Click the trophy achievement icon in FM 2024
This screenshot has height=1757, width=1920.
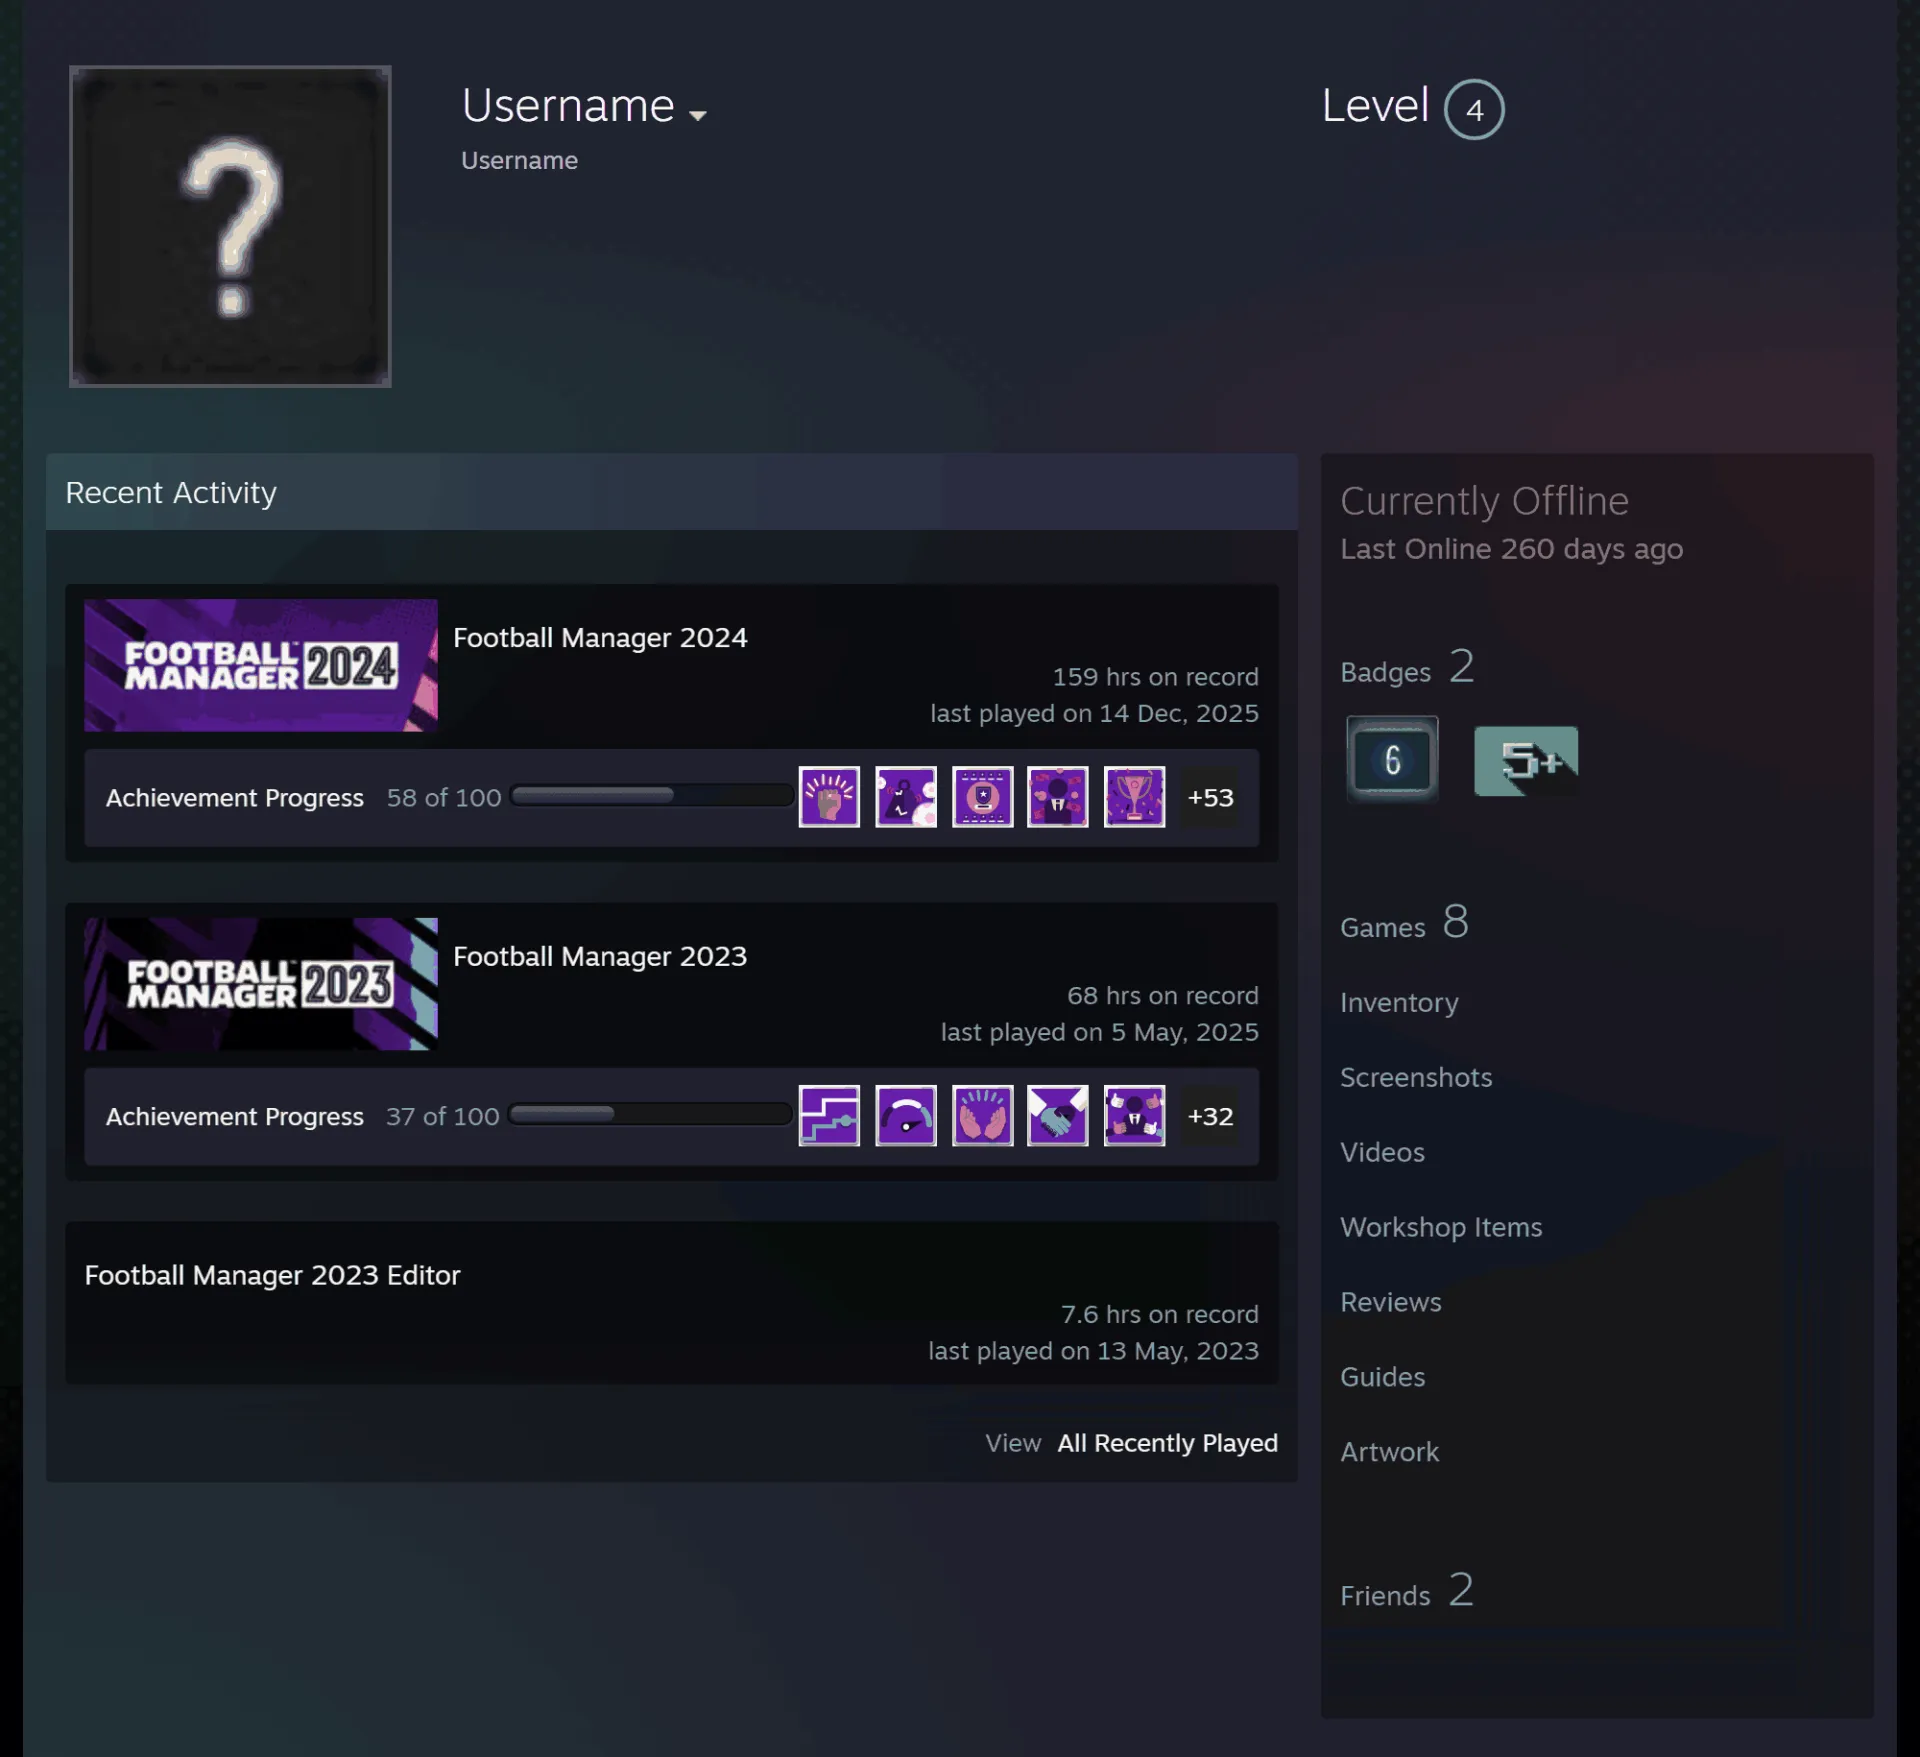click(1134, 797)
